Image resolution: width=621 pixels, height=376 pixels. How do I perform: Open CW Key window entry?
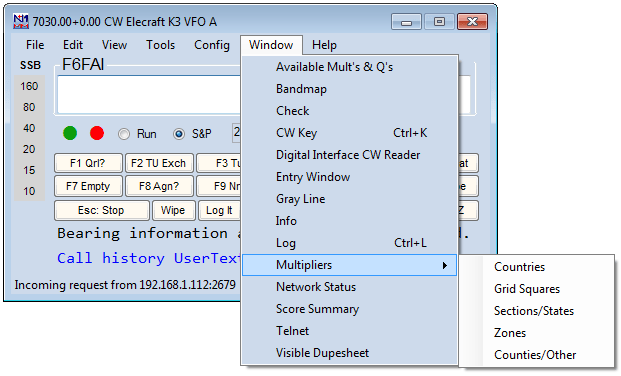[x=349, y=133]
